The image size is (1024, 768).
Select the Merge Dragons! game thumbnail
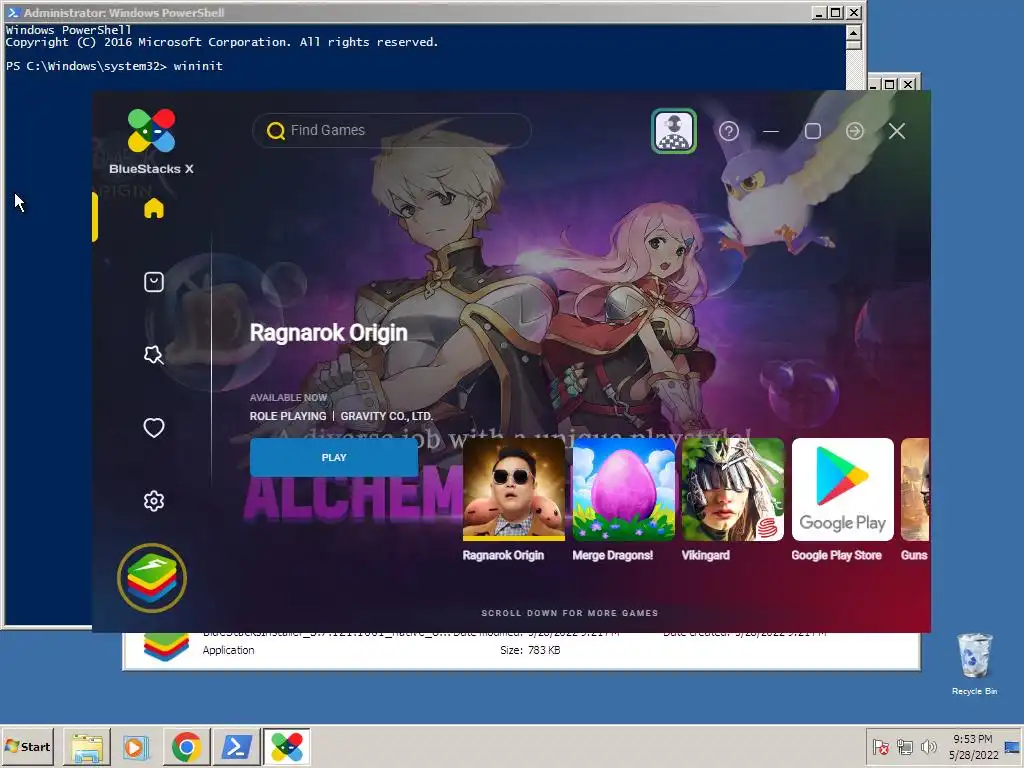[x=624, y=489]
